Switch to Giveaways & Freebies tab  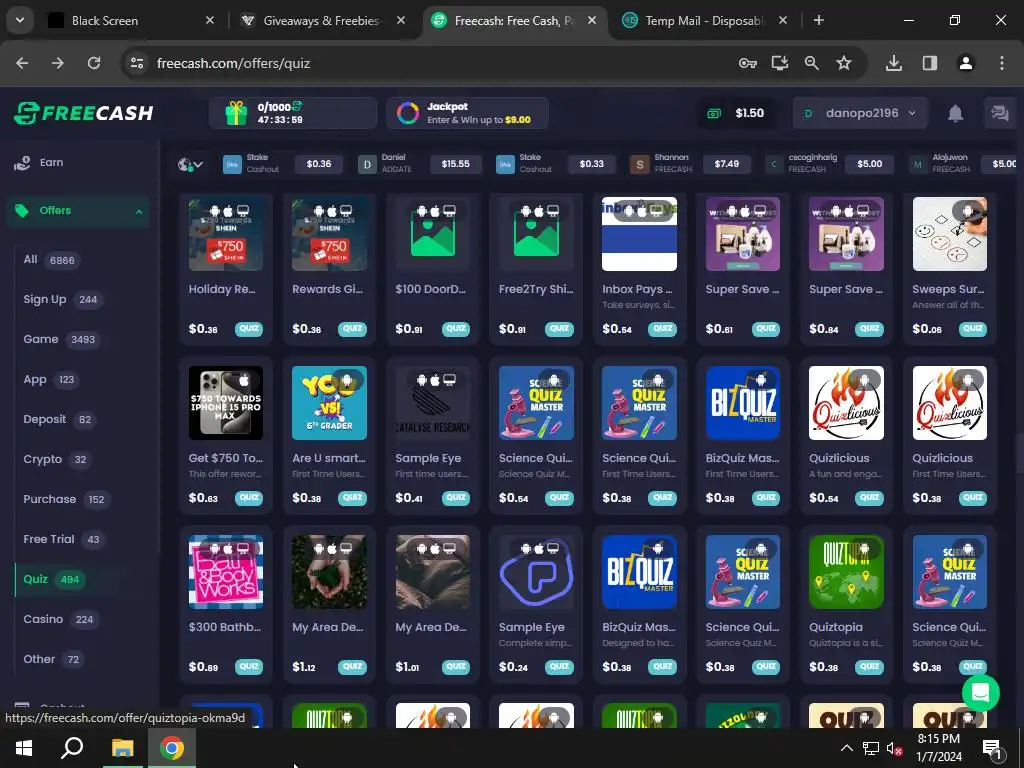coord(323,21)
